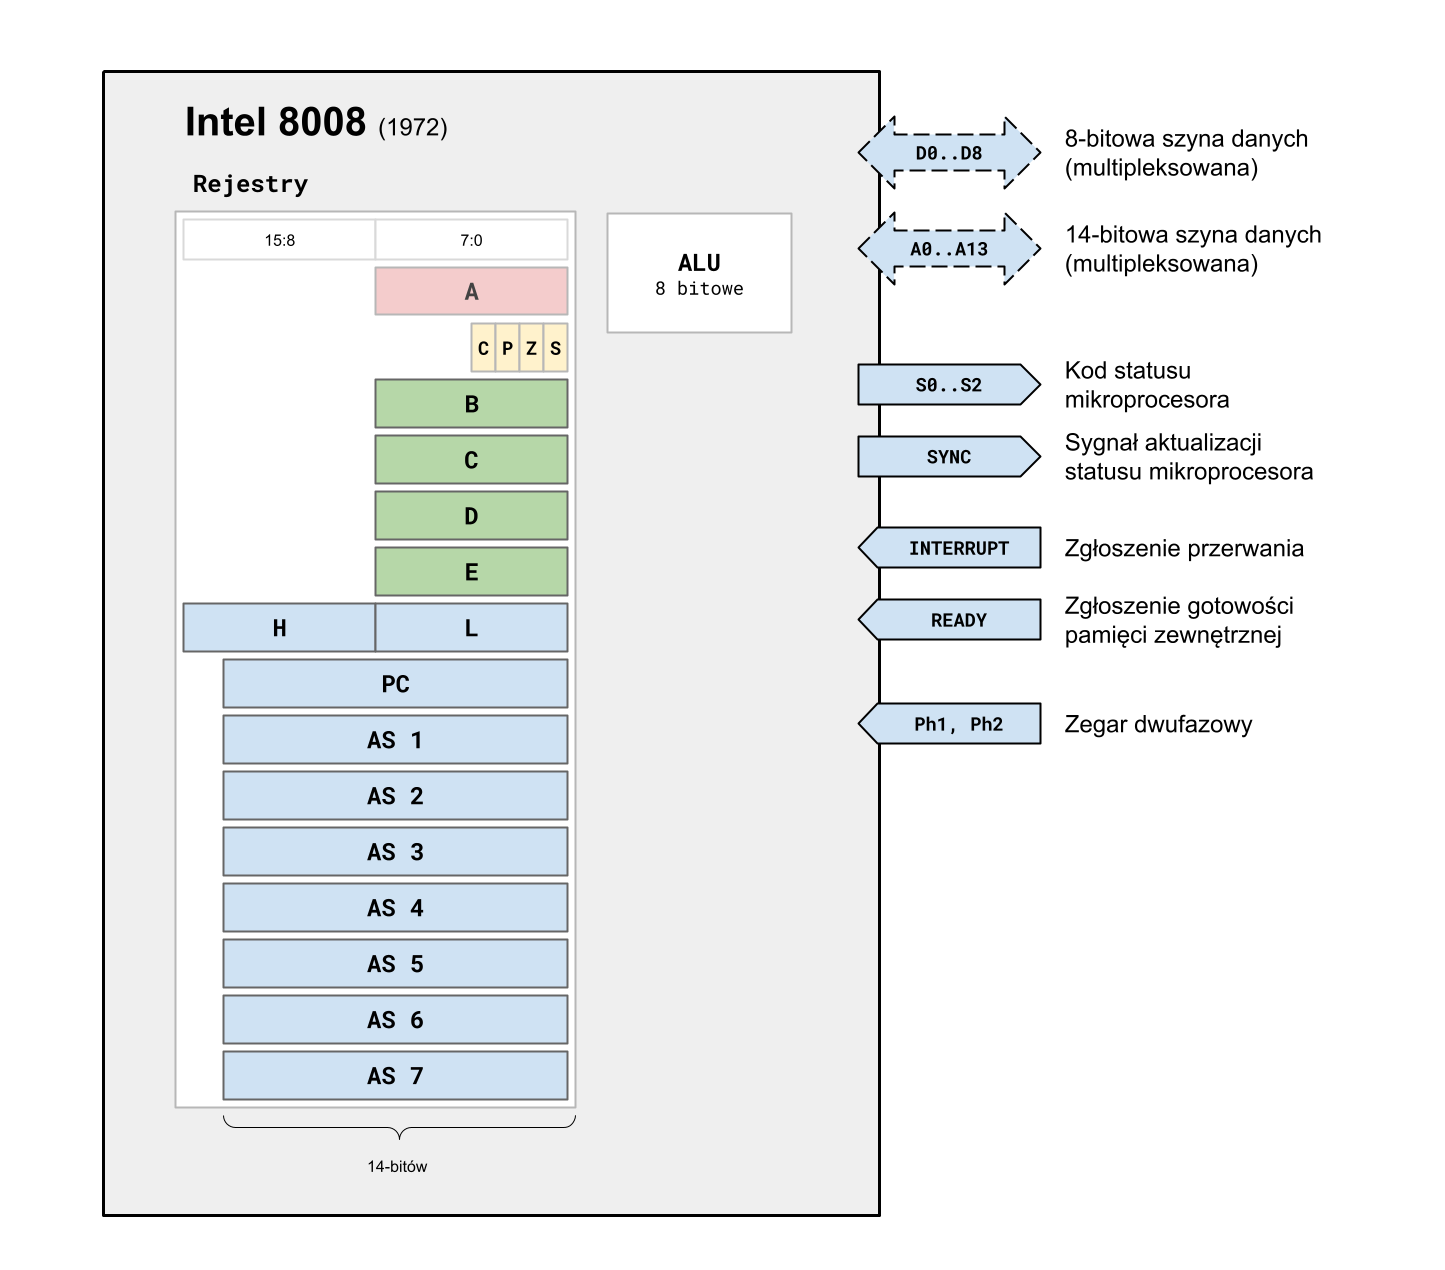This screenshot has width=1445, height=1270.
Task: Select the SYNC output arrow
Action: (947, 457)
